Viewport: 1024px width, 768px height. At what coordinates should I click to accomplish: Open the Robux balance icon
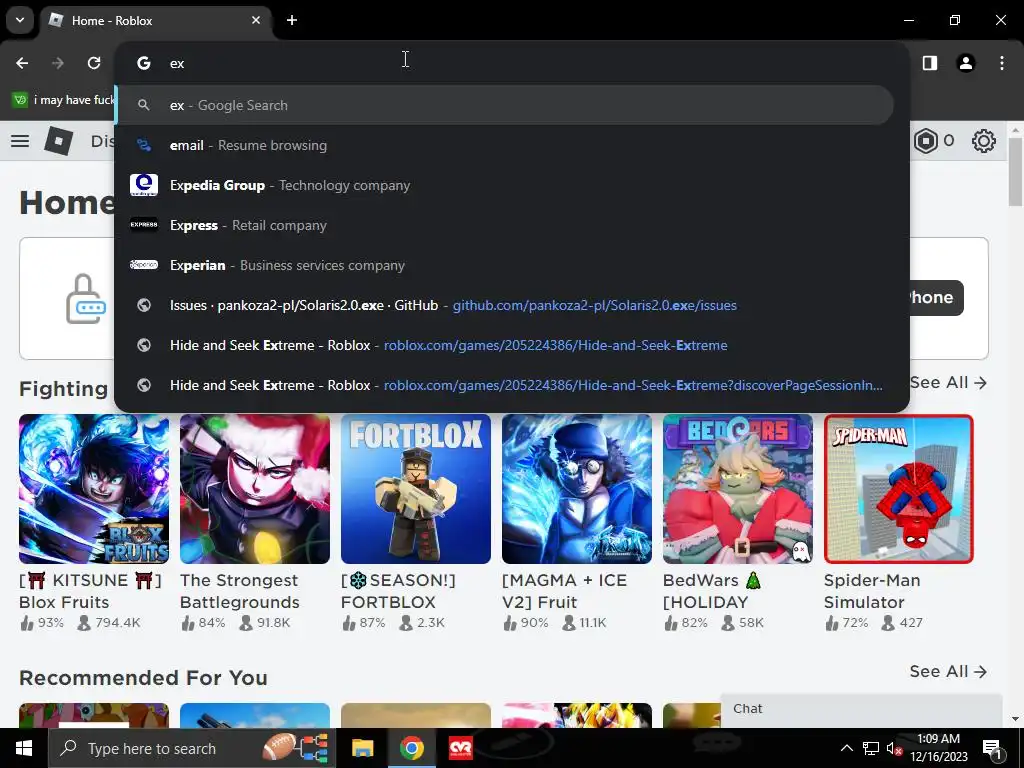click(x=926, y=141)
